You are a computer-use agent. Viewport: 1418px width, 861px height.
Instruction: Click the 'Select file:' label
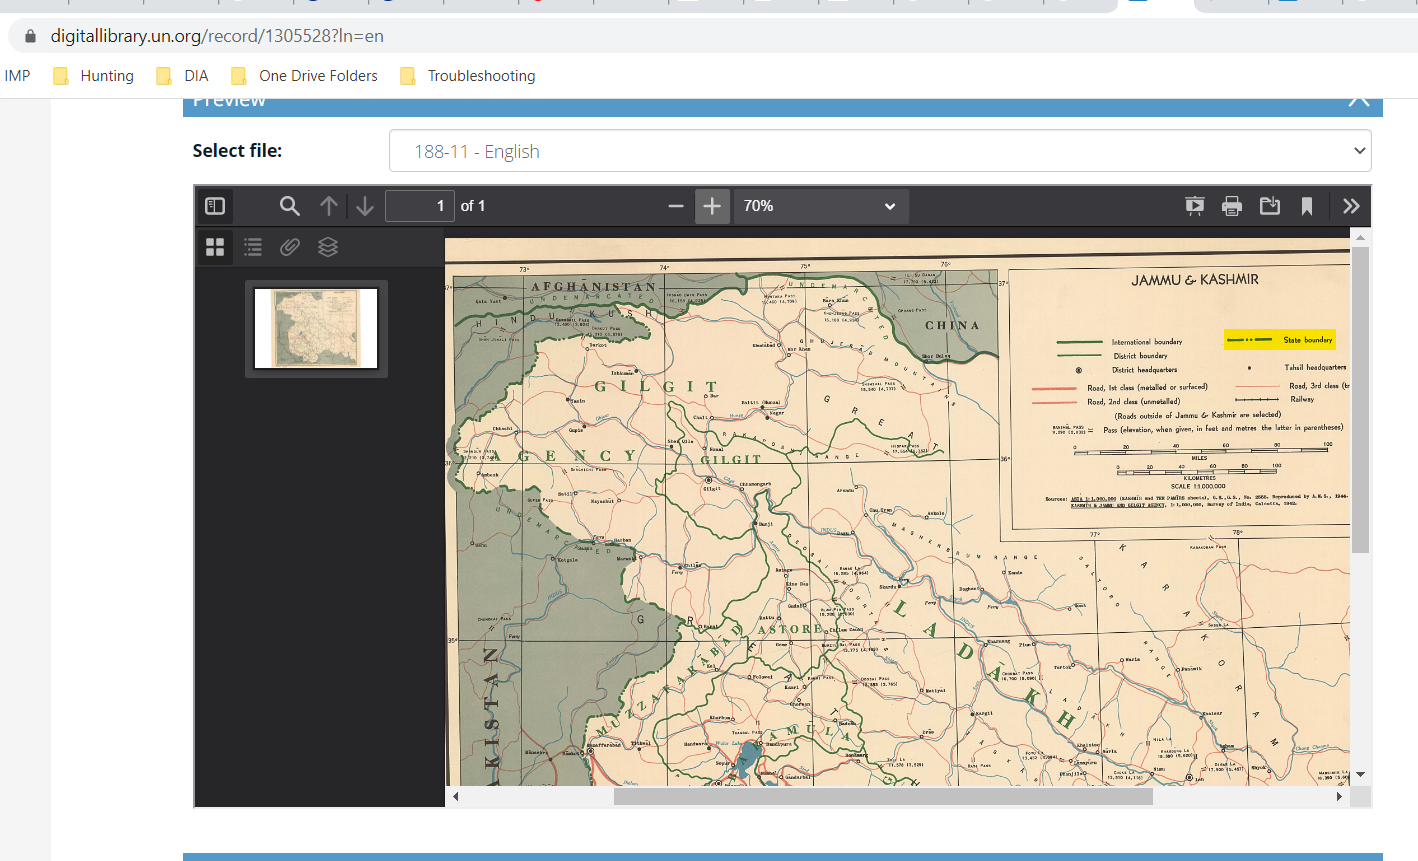coord(237,151)
